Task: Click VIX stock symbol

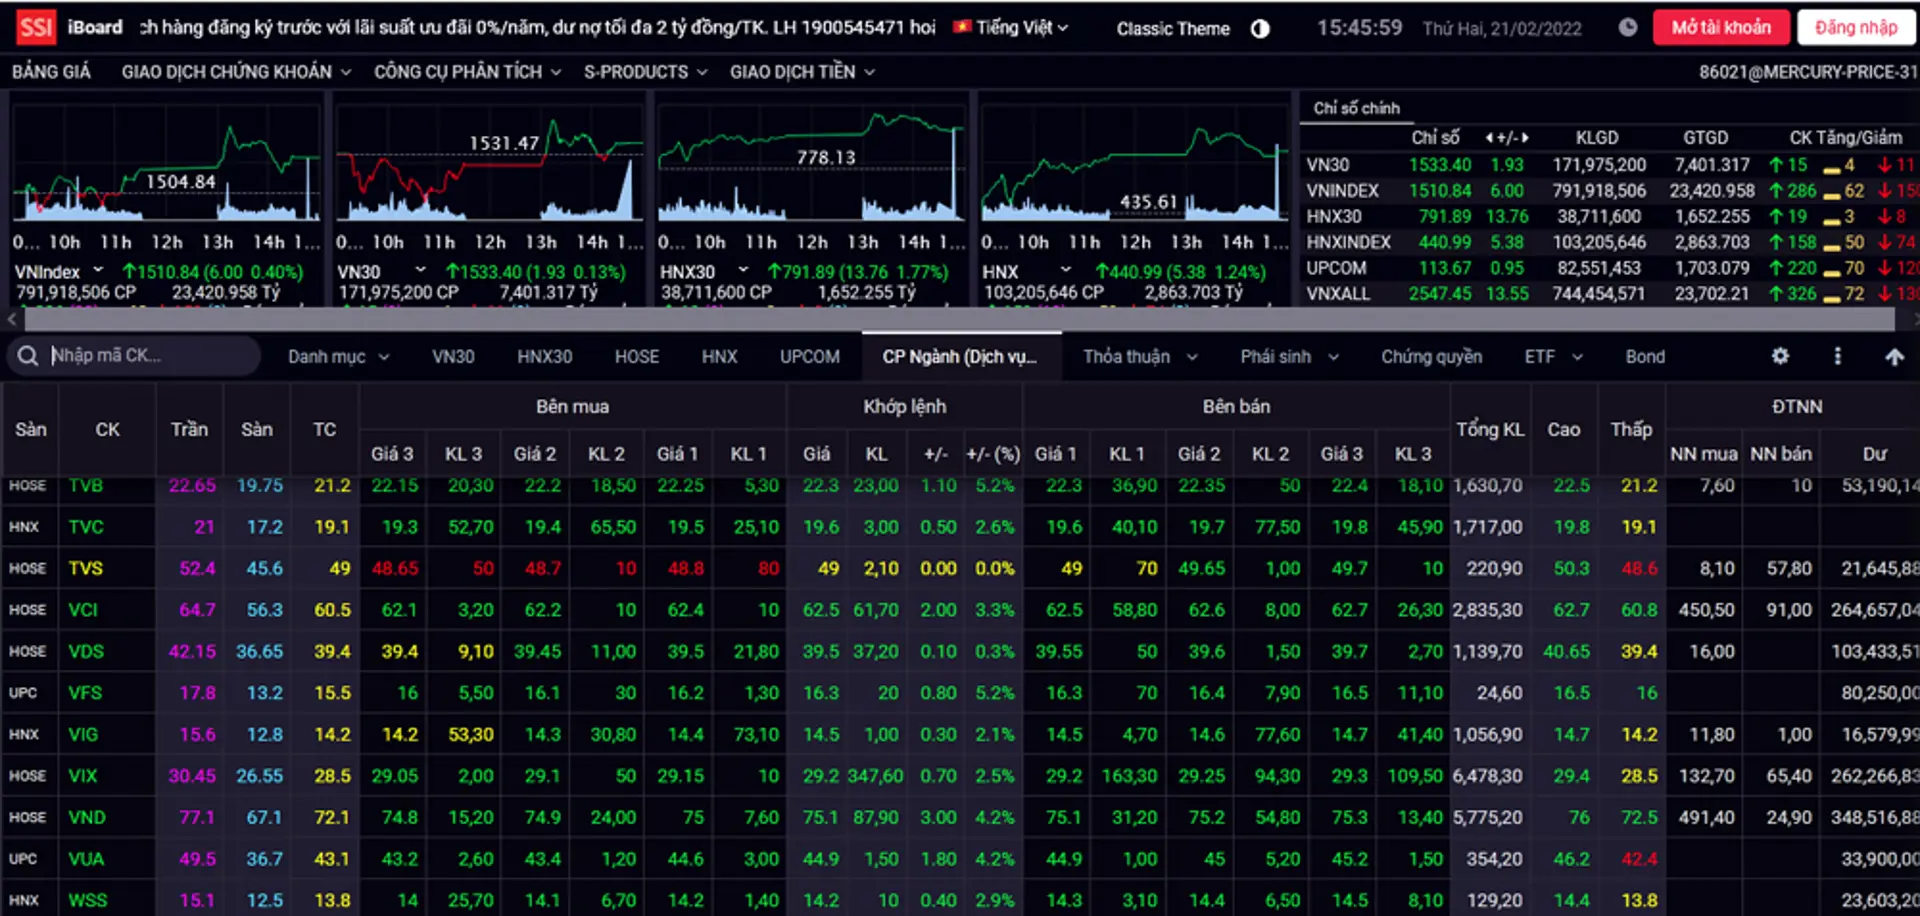Action: pos(83,776)
